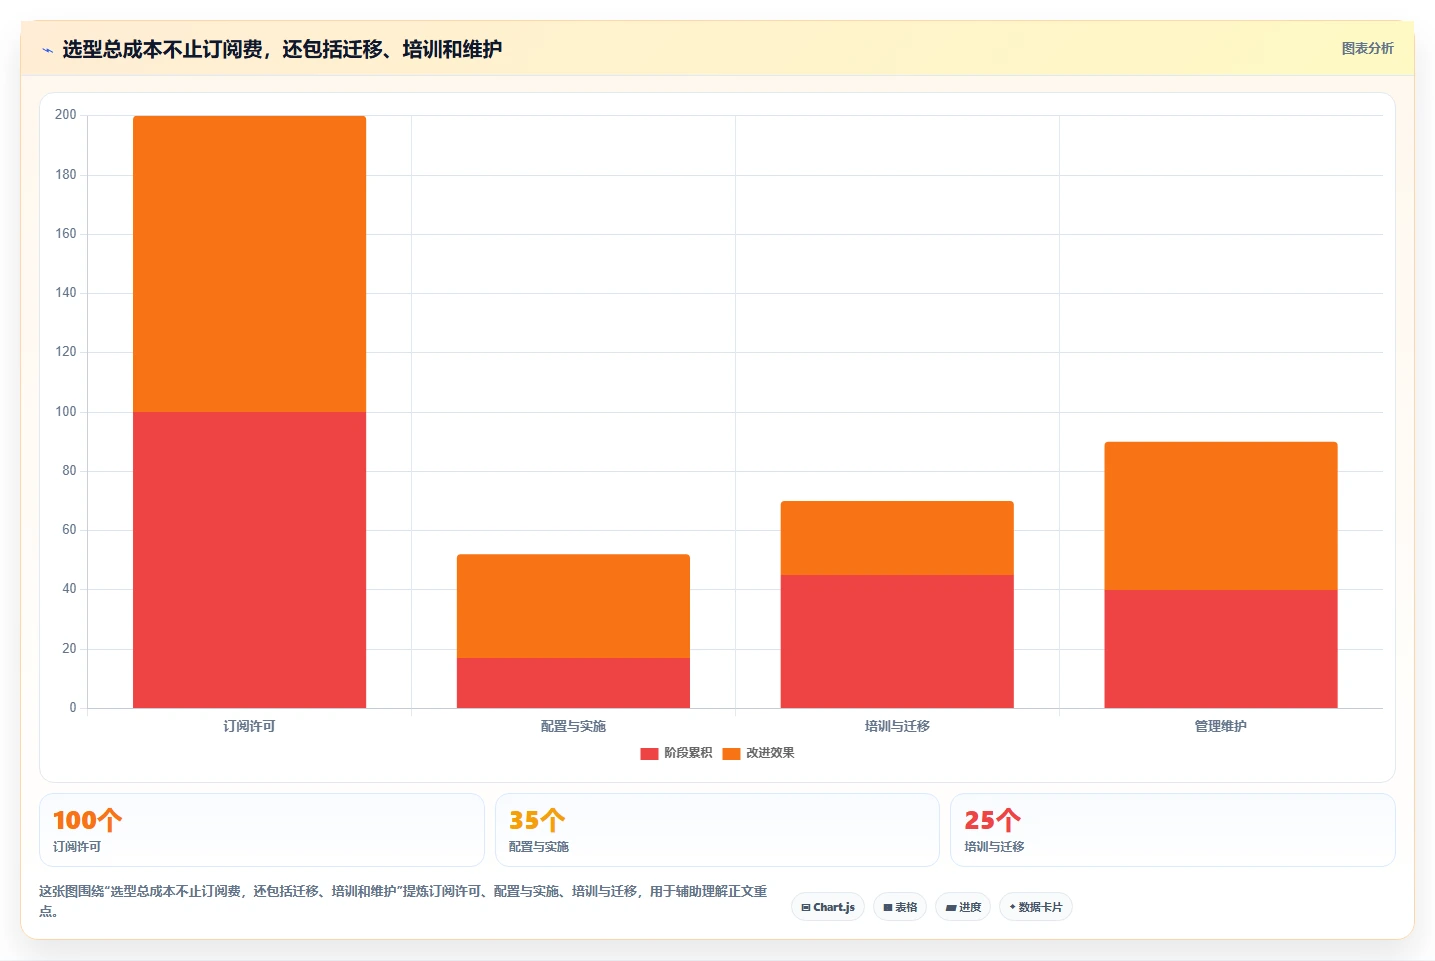Click the 阶段累积 legend text
This screenshot has width=1435, height=961.
688,753
